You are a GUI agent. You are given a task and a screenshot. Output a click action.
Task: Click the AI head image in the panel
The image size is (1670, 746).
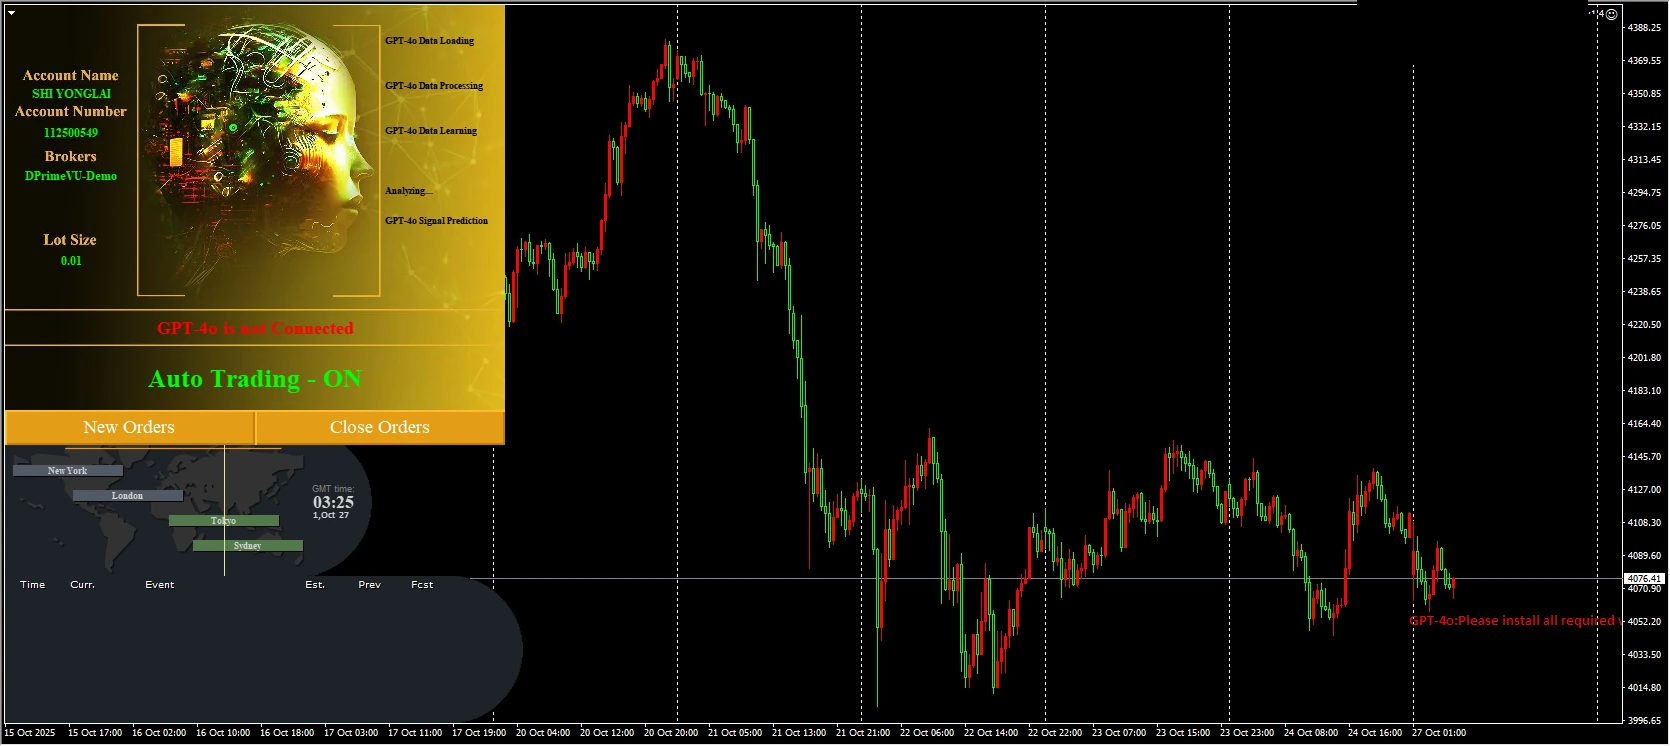pos(258,160)
